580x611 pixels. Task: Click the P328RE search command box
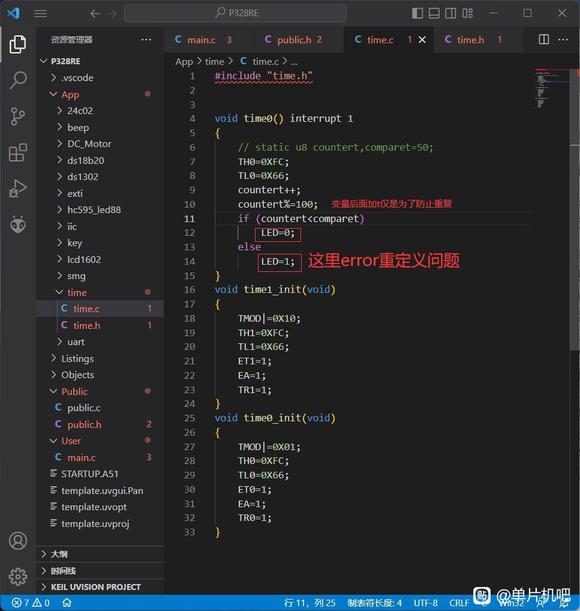(x=235, y=13)
